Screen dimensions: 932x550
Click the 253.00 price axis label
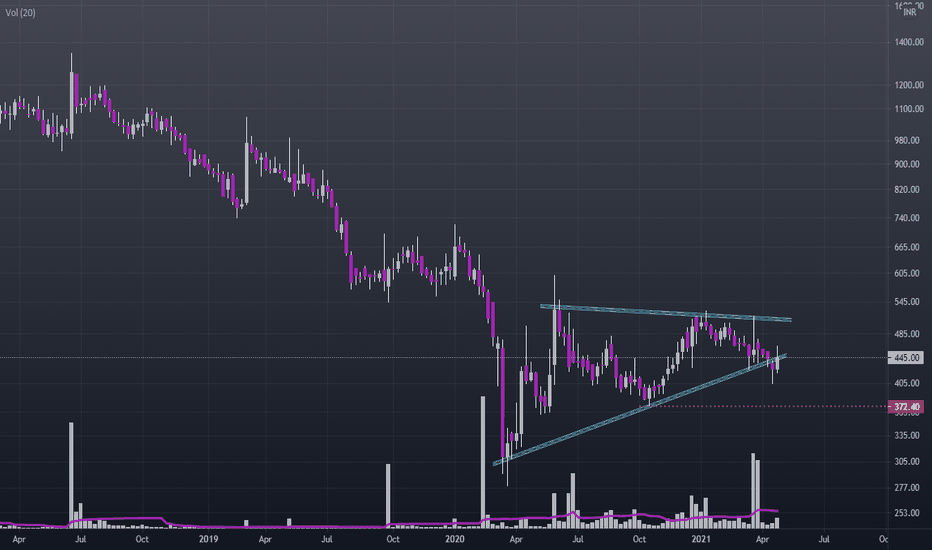coord(907,513)
